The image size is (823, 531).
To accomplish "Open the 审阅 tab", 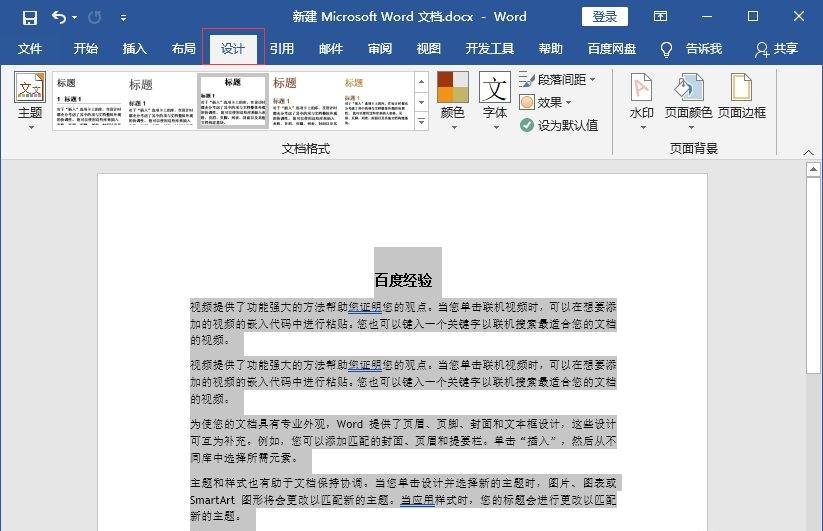I will click(x=380, y=49).
